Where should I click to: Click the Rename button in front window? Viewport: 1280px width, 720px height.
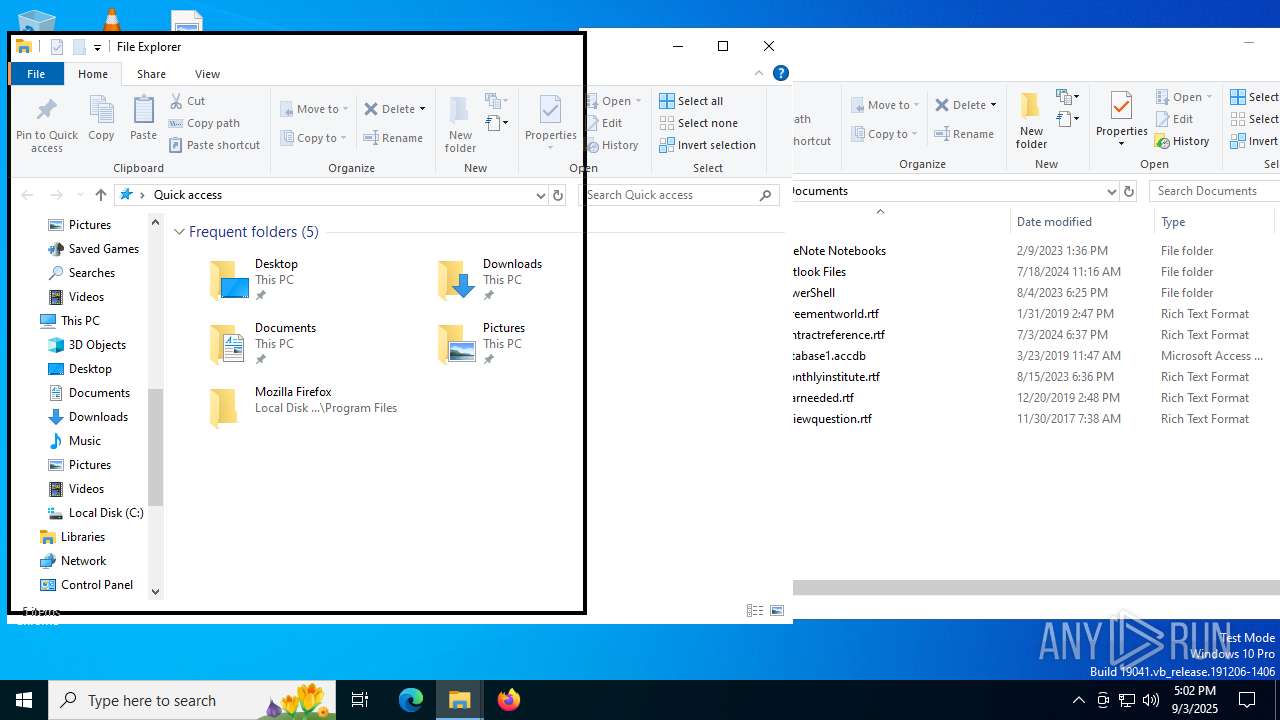392,138
